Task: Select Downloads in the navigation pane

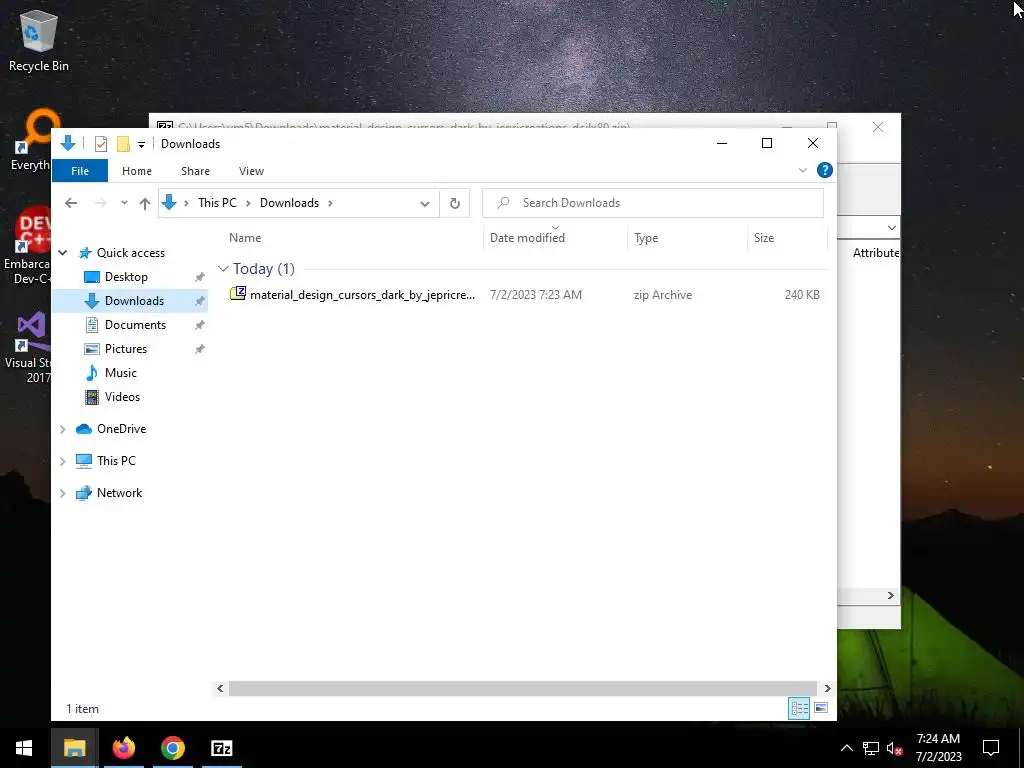Action: tap(134, 301)
